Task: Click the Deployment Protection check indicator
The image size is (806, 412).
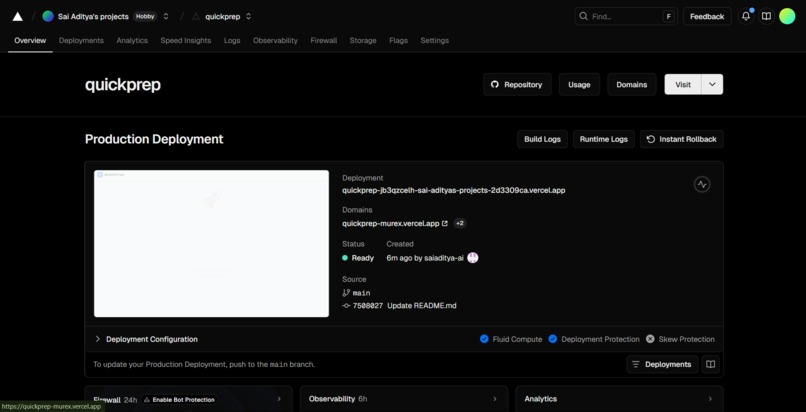Action: 553,339
